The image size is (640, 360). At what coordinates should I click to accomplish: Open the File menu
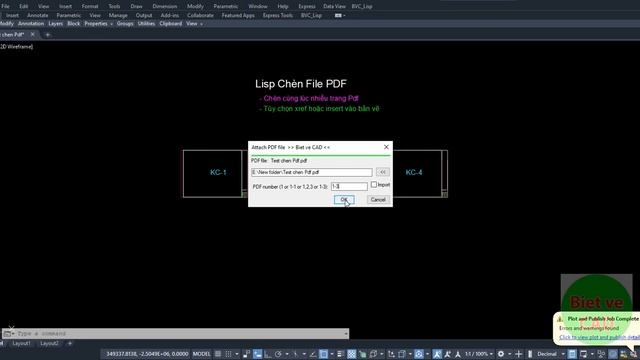coord(5,6)
